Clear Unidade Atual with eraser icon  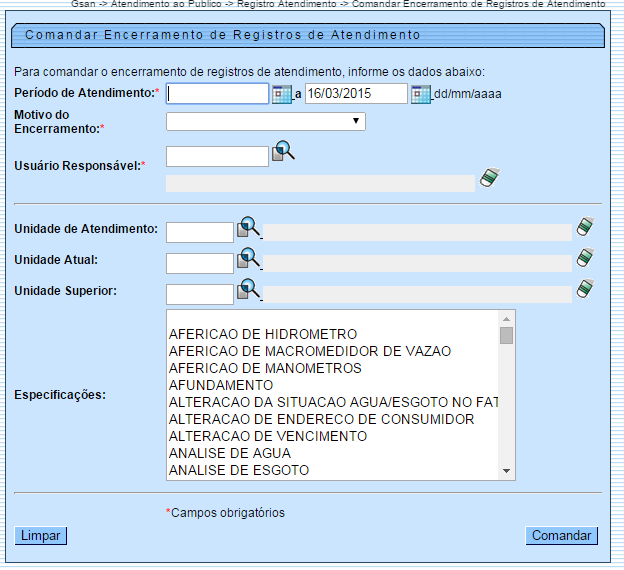click(x=586, y=259)
